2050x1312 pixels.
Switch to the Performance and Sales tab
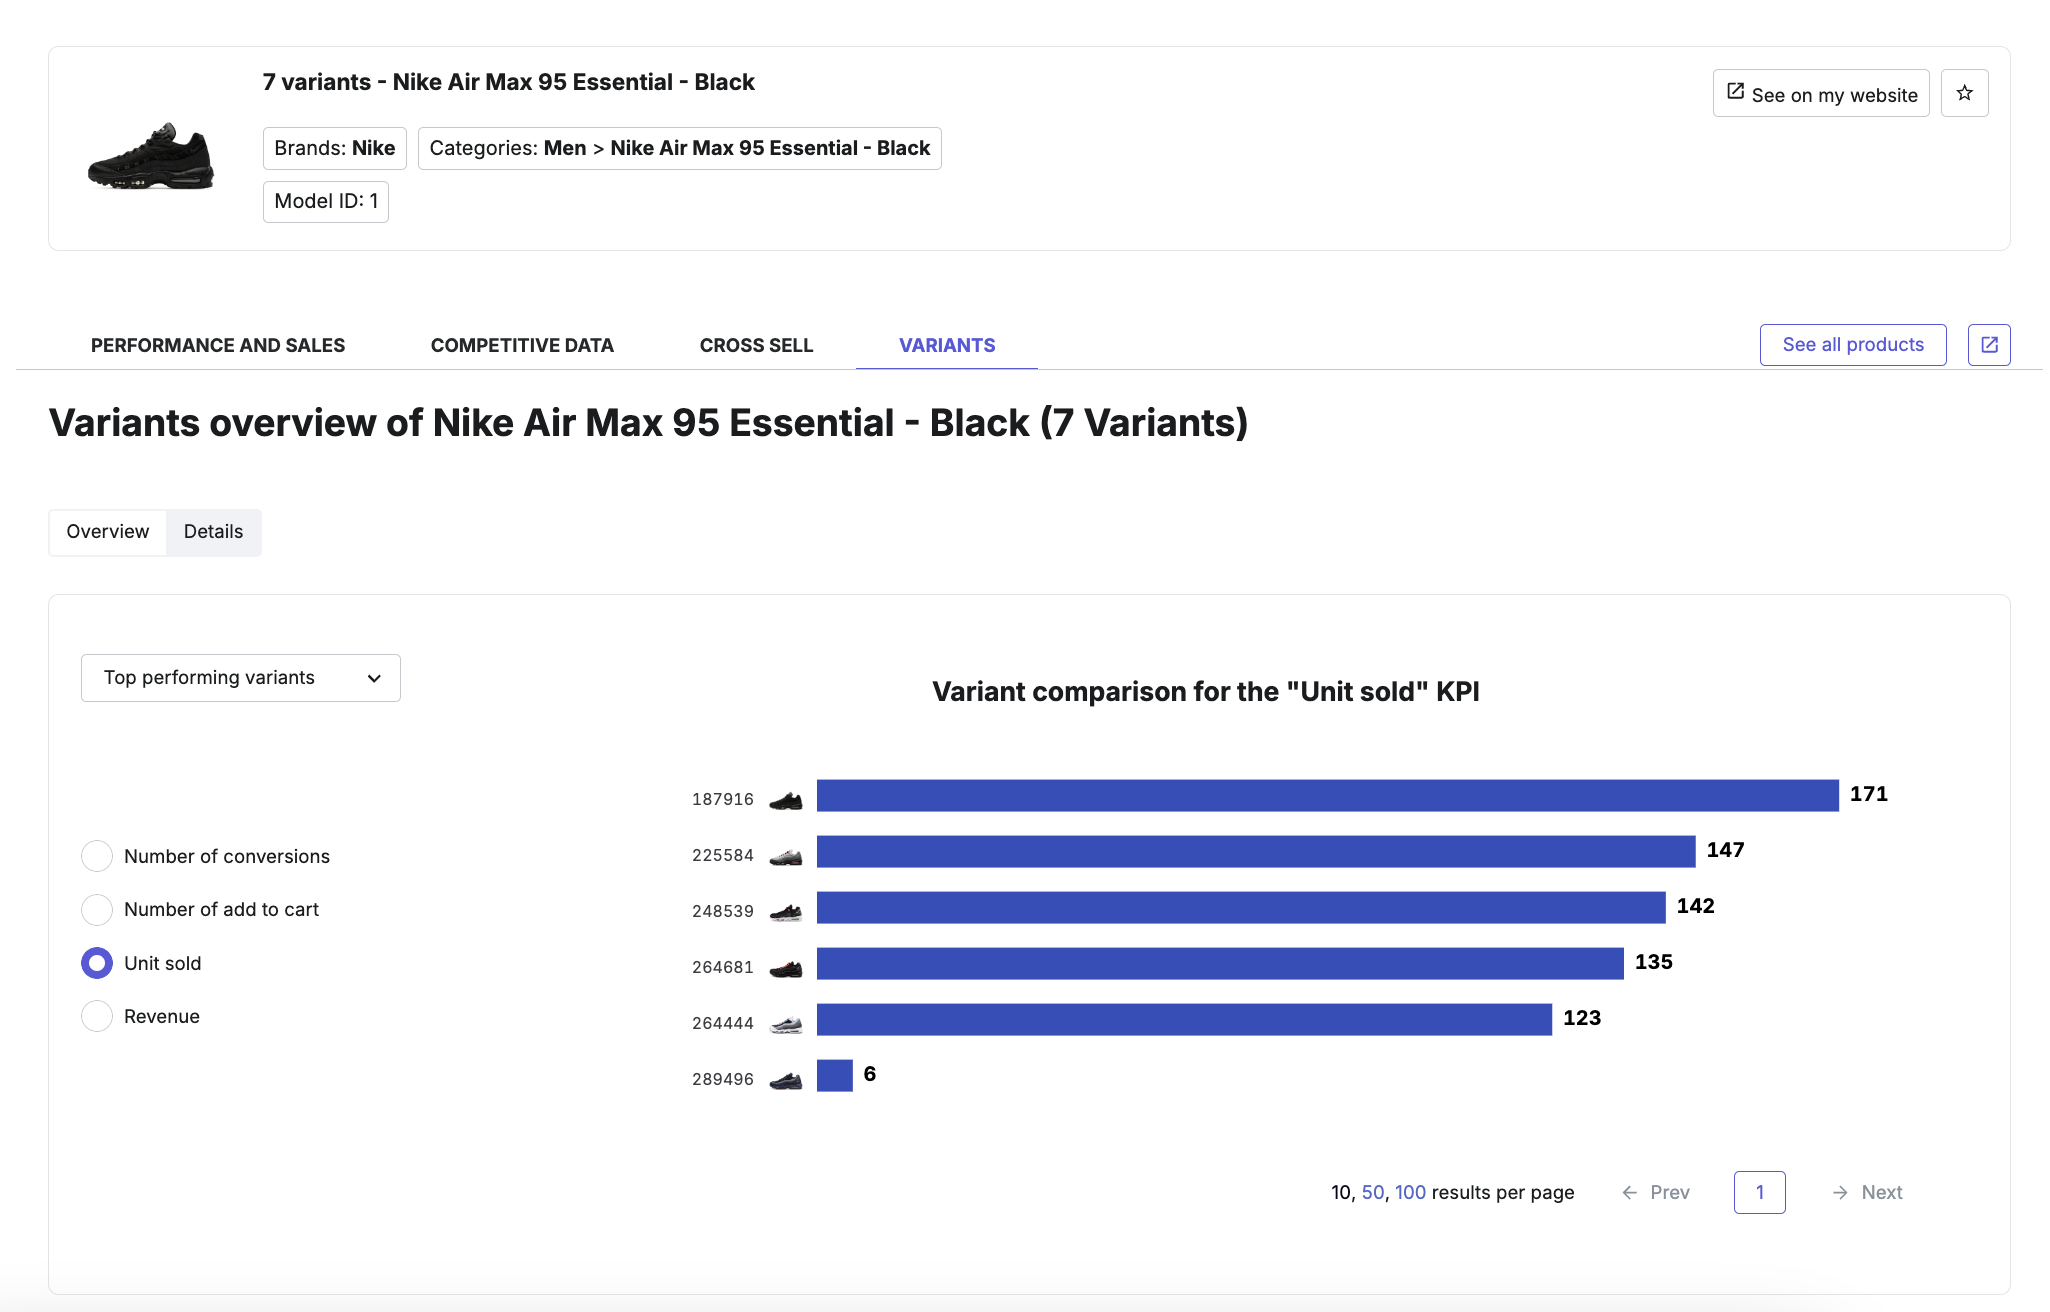pos(218,345)
